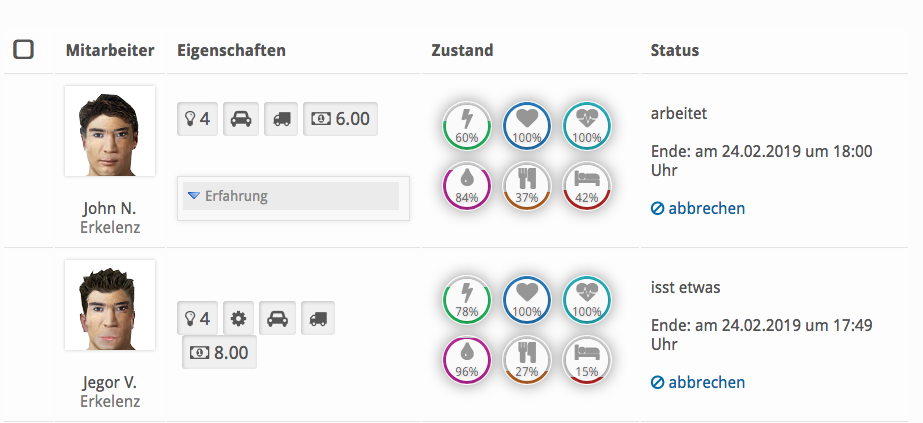Click Jegor V.'s gear skill icon
The width and height of the screenshot is (923, 423).
point(238,318)
